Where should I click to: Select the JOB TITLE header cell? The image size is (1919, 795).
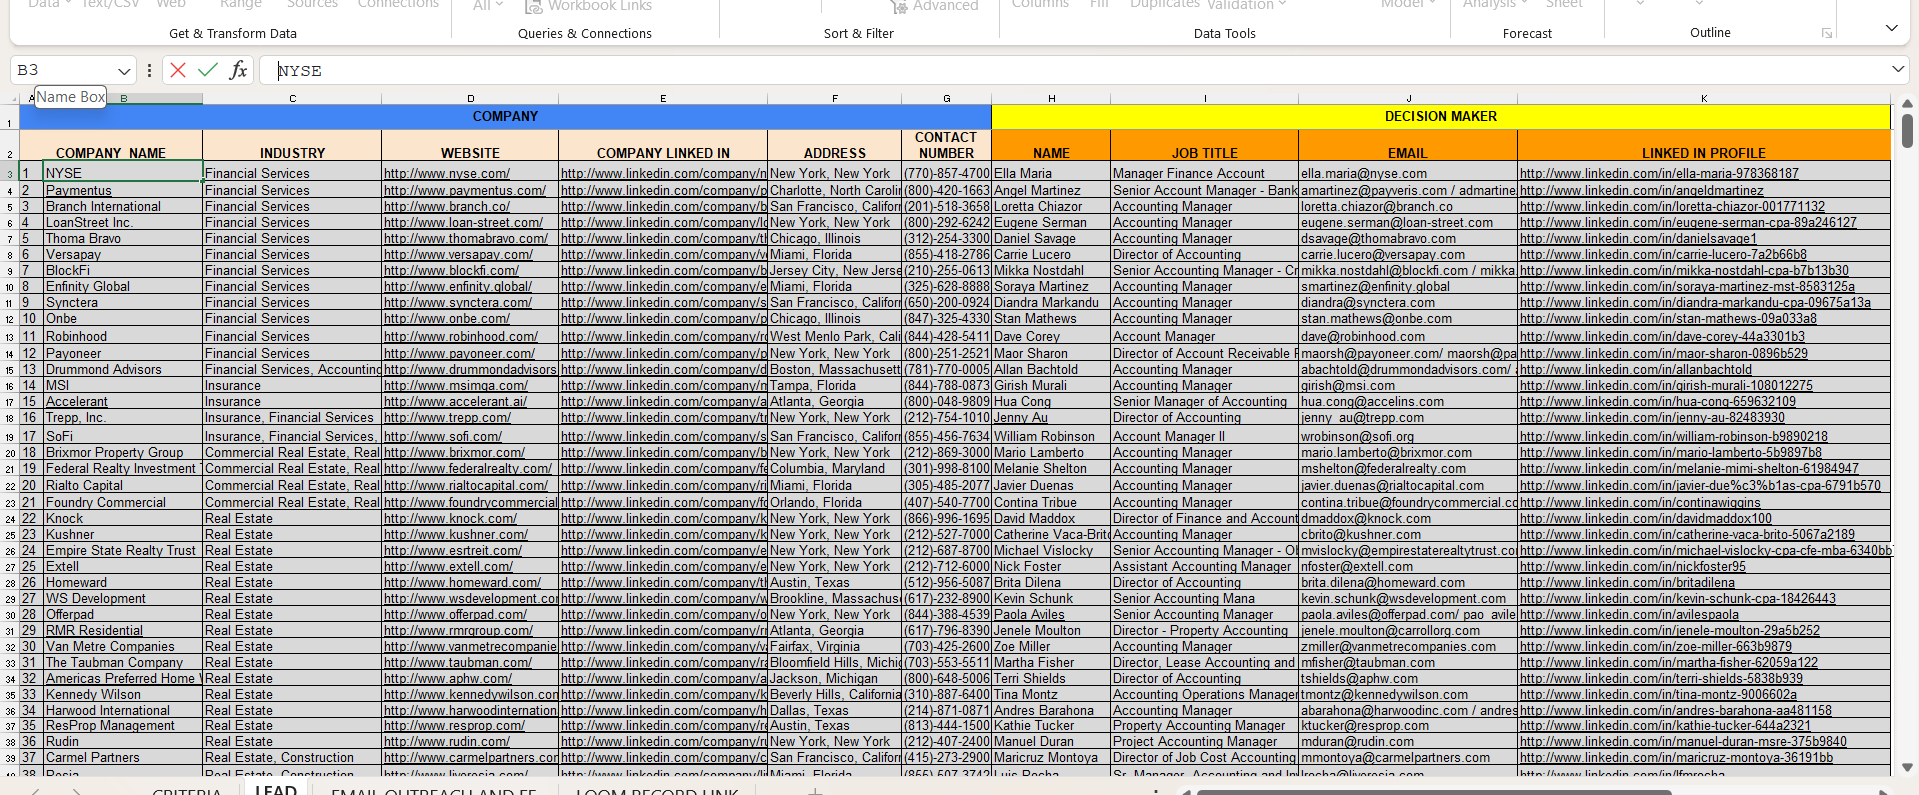click(1205, 145)
